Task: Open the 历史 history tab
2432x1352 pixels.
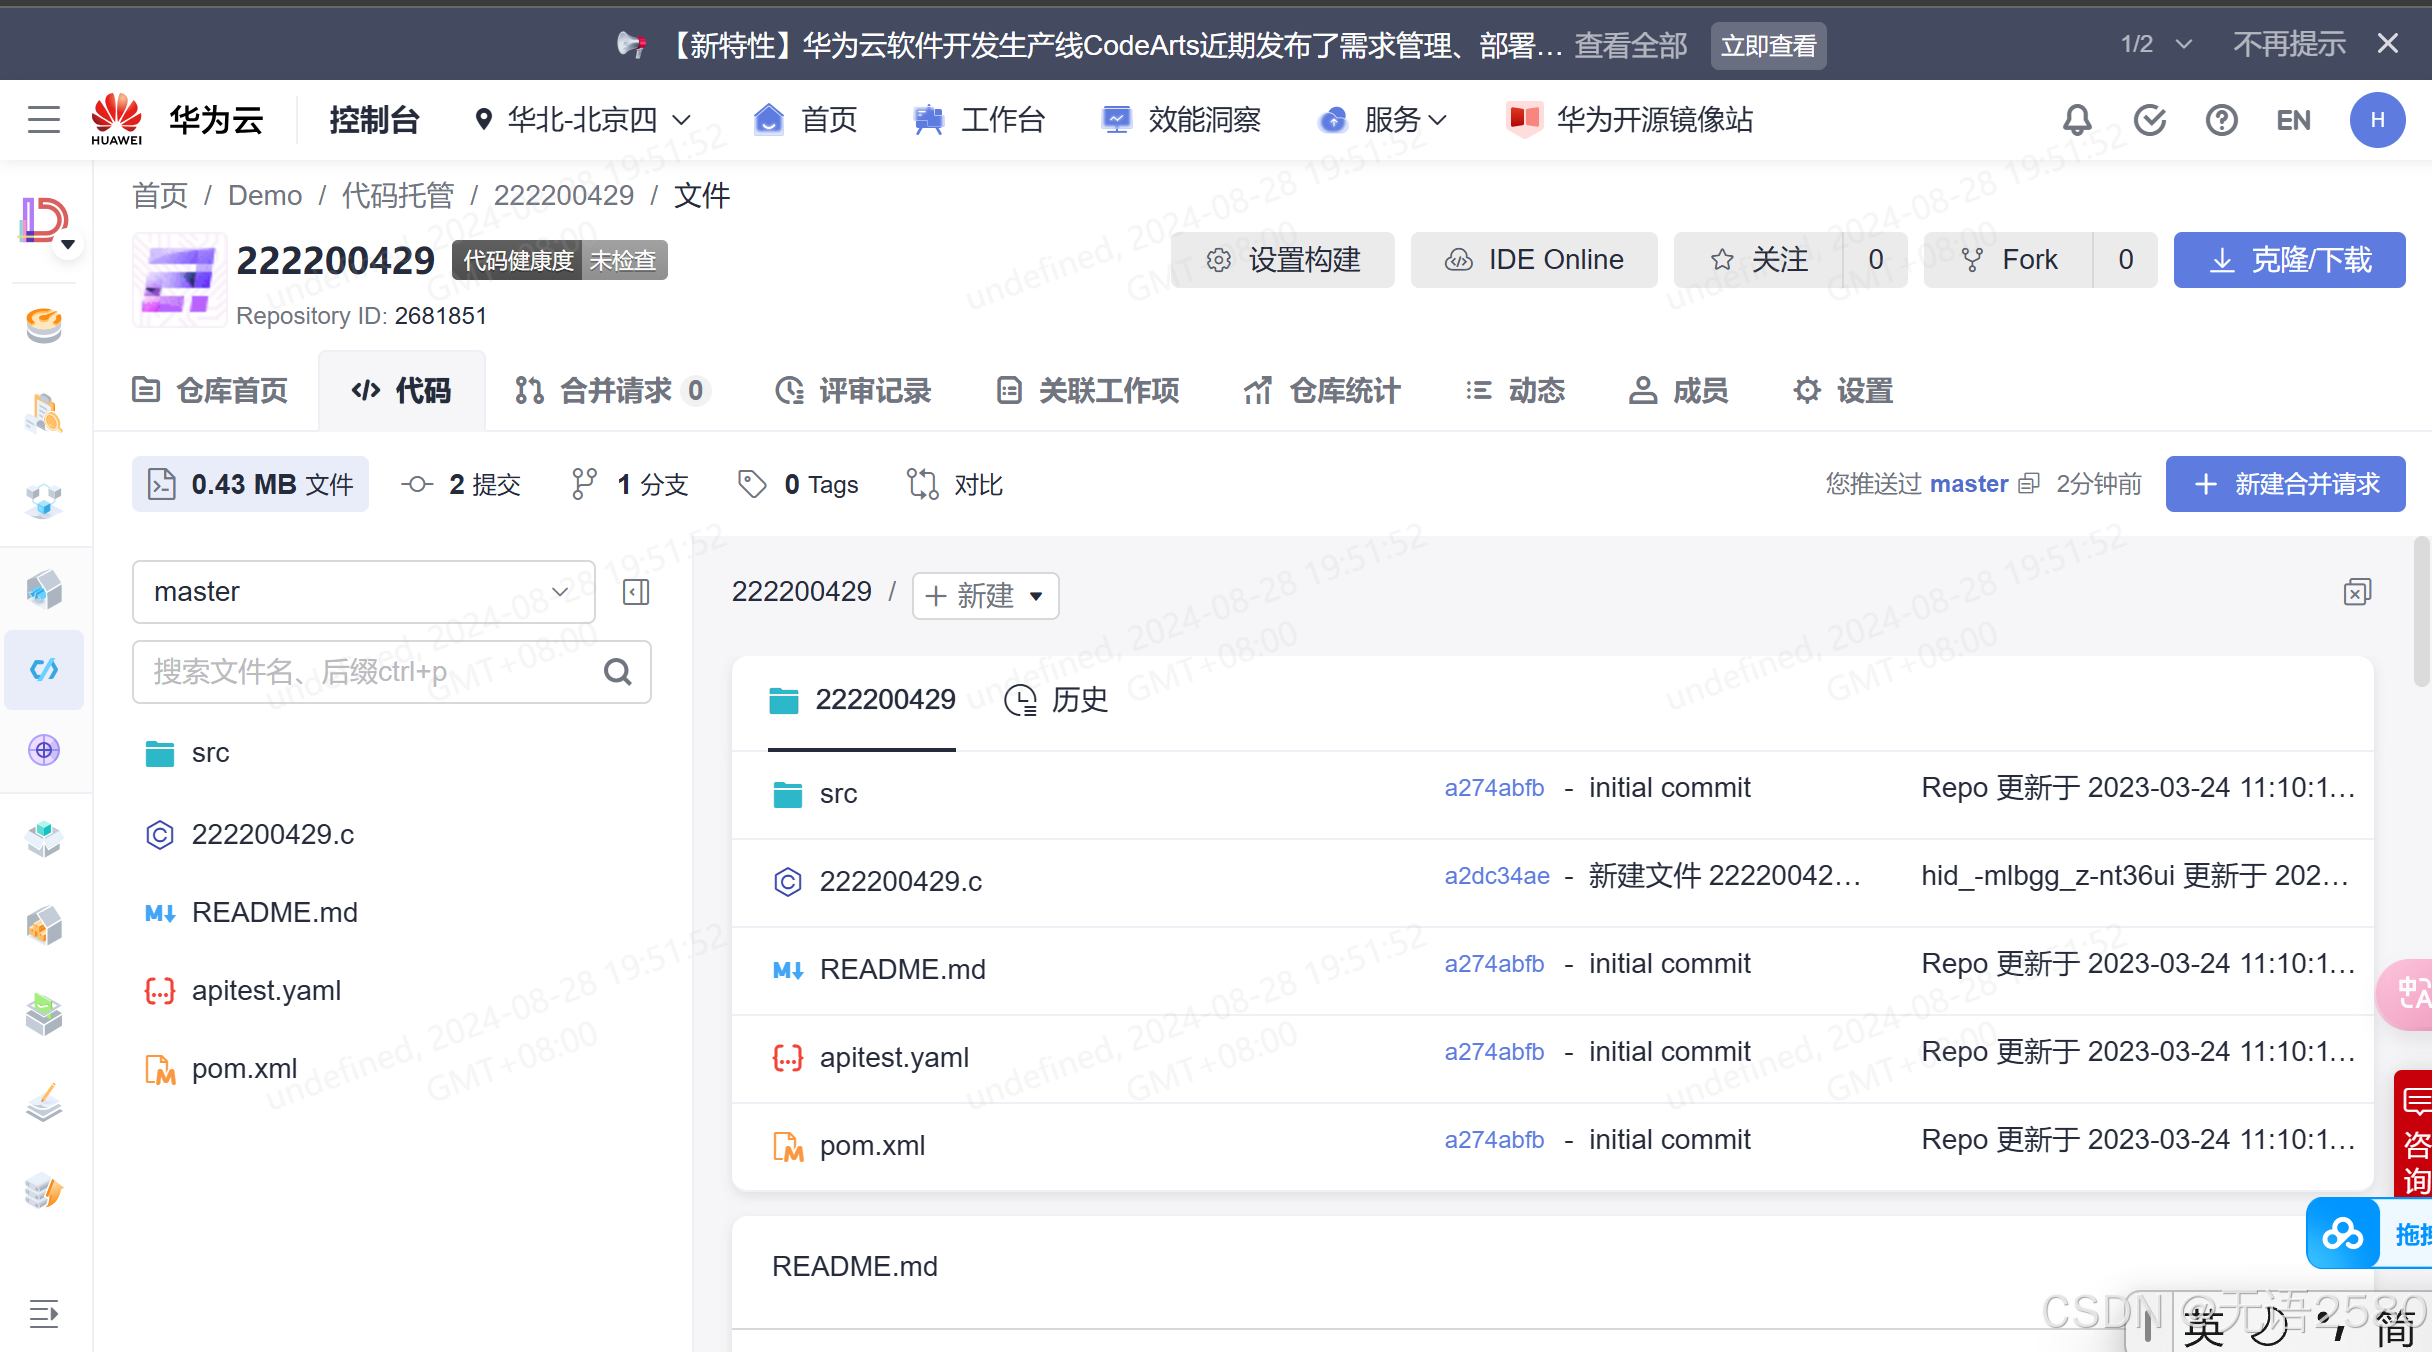Action: point(1056,700)
